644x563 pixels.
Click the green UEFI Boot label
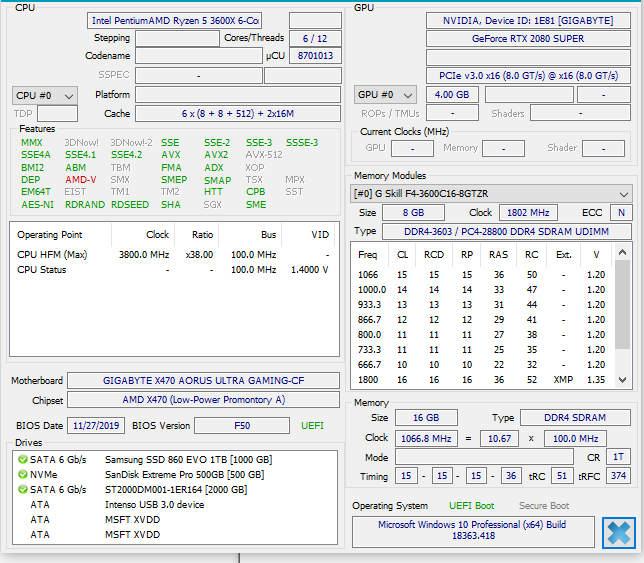pyautogui.click(x=472, y=506)
